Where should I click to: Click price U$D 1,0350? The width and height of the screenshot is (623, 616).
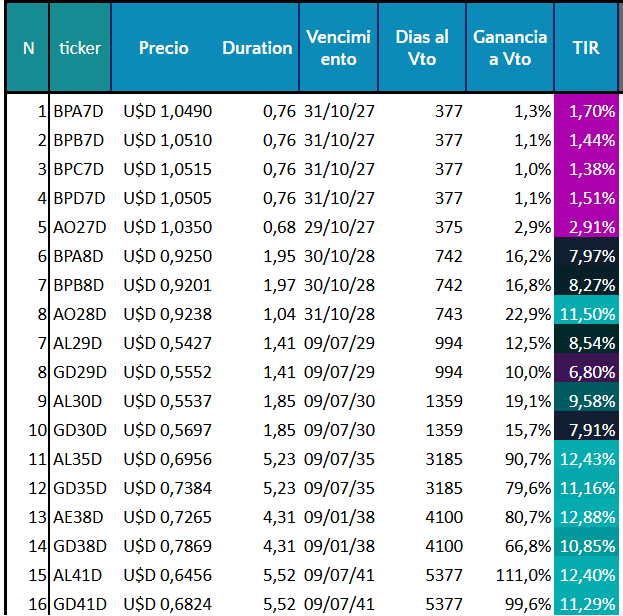pyautogui.click(x=168, y=227)
